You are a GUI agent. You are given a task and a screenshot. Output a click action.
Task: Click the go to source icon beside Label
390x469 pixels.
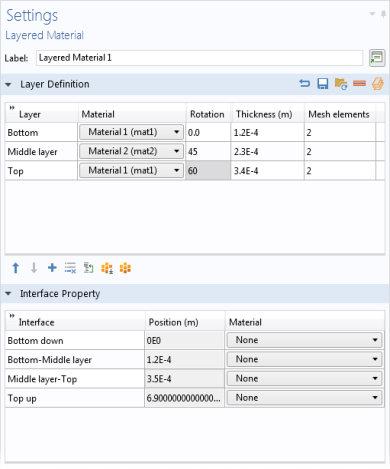click(x=377, y=58)
